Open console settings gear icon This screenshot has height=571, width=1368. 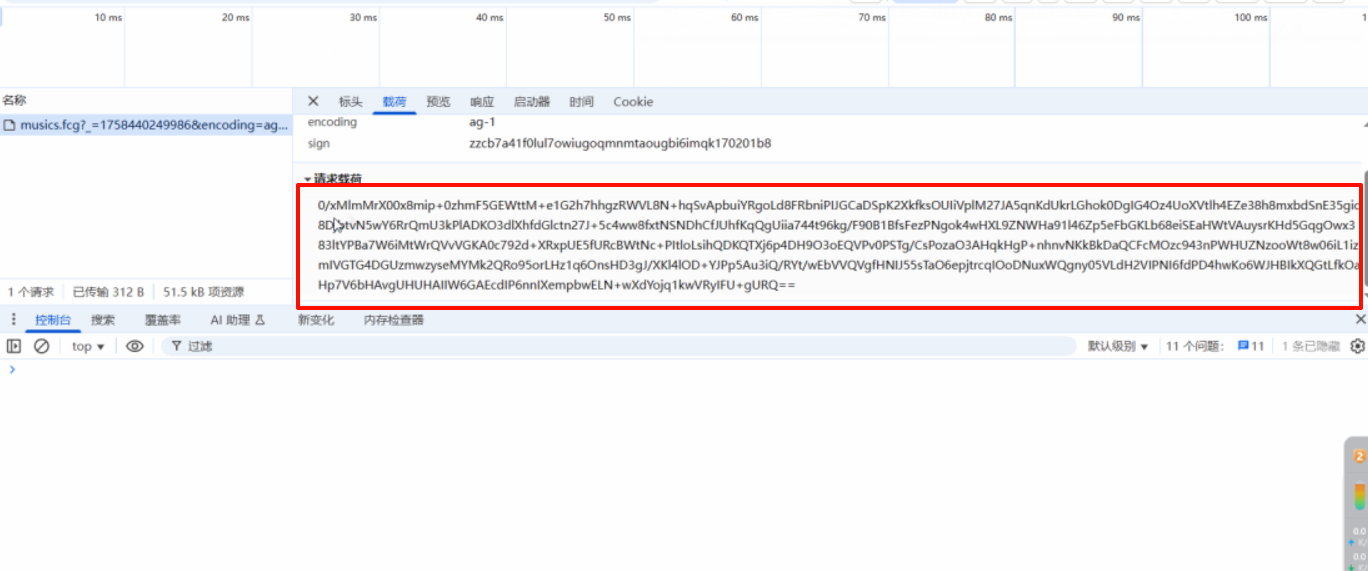tap(1357, 346)
